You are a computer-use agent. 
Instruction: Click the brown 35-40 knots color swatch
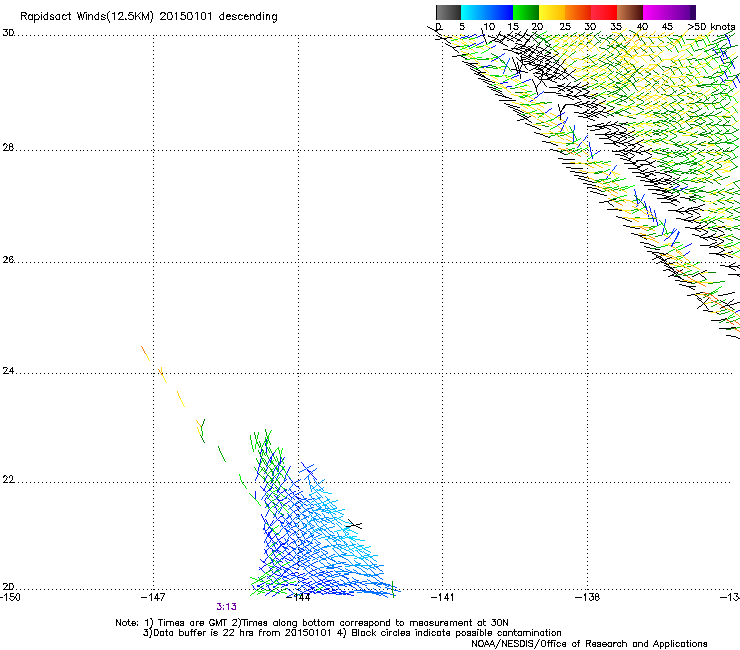(x=630, y=12)
